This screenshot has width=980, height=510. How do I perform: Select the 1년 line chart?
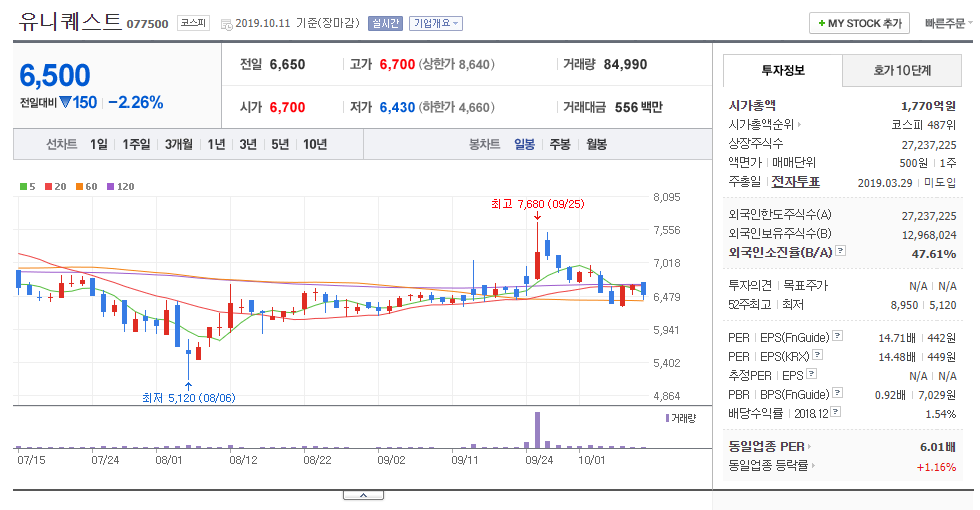[x=216, y=144]
